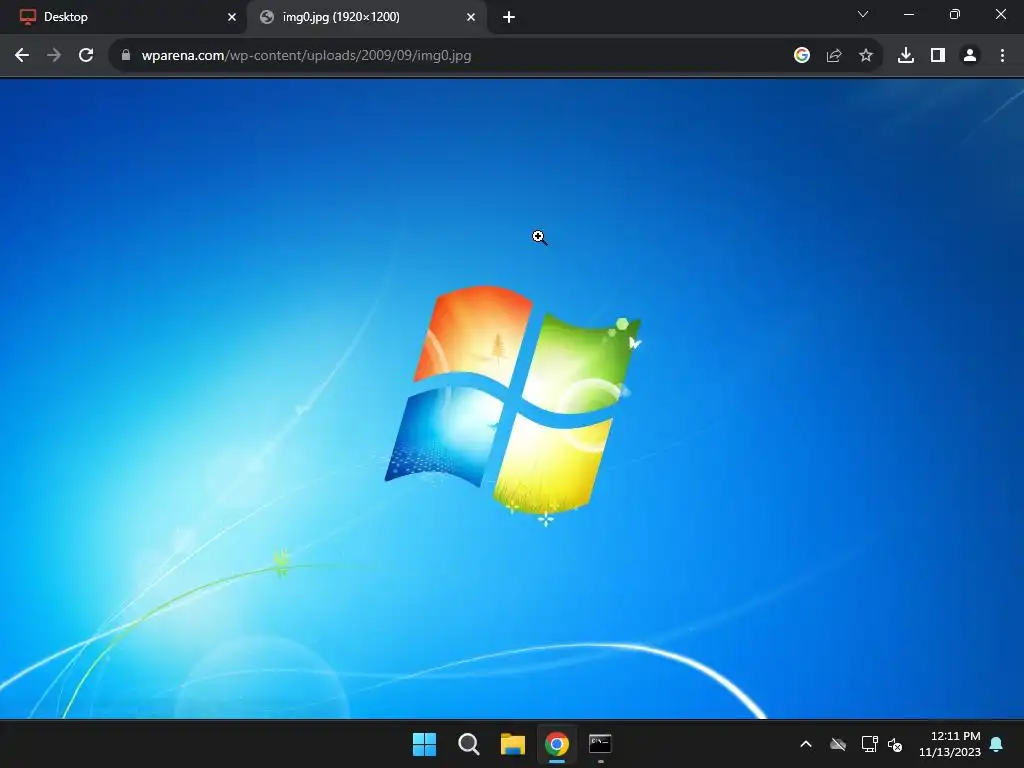This screenshot has height=768, width=1024.
Task: Open Chrome three-dot menu
Action: (1002, 56)
